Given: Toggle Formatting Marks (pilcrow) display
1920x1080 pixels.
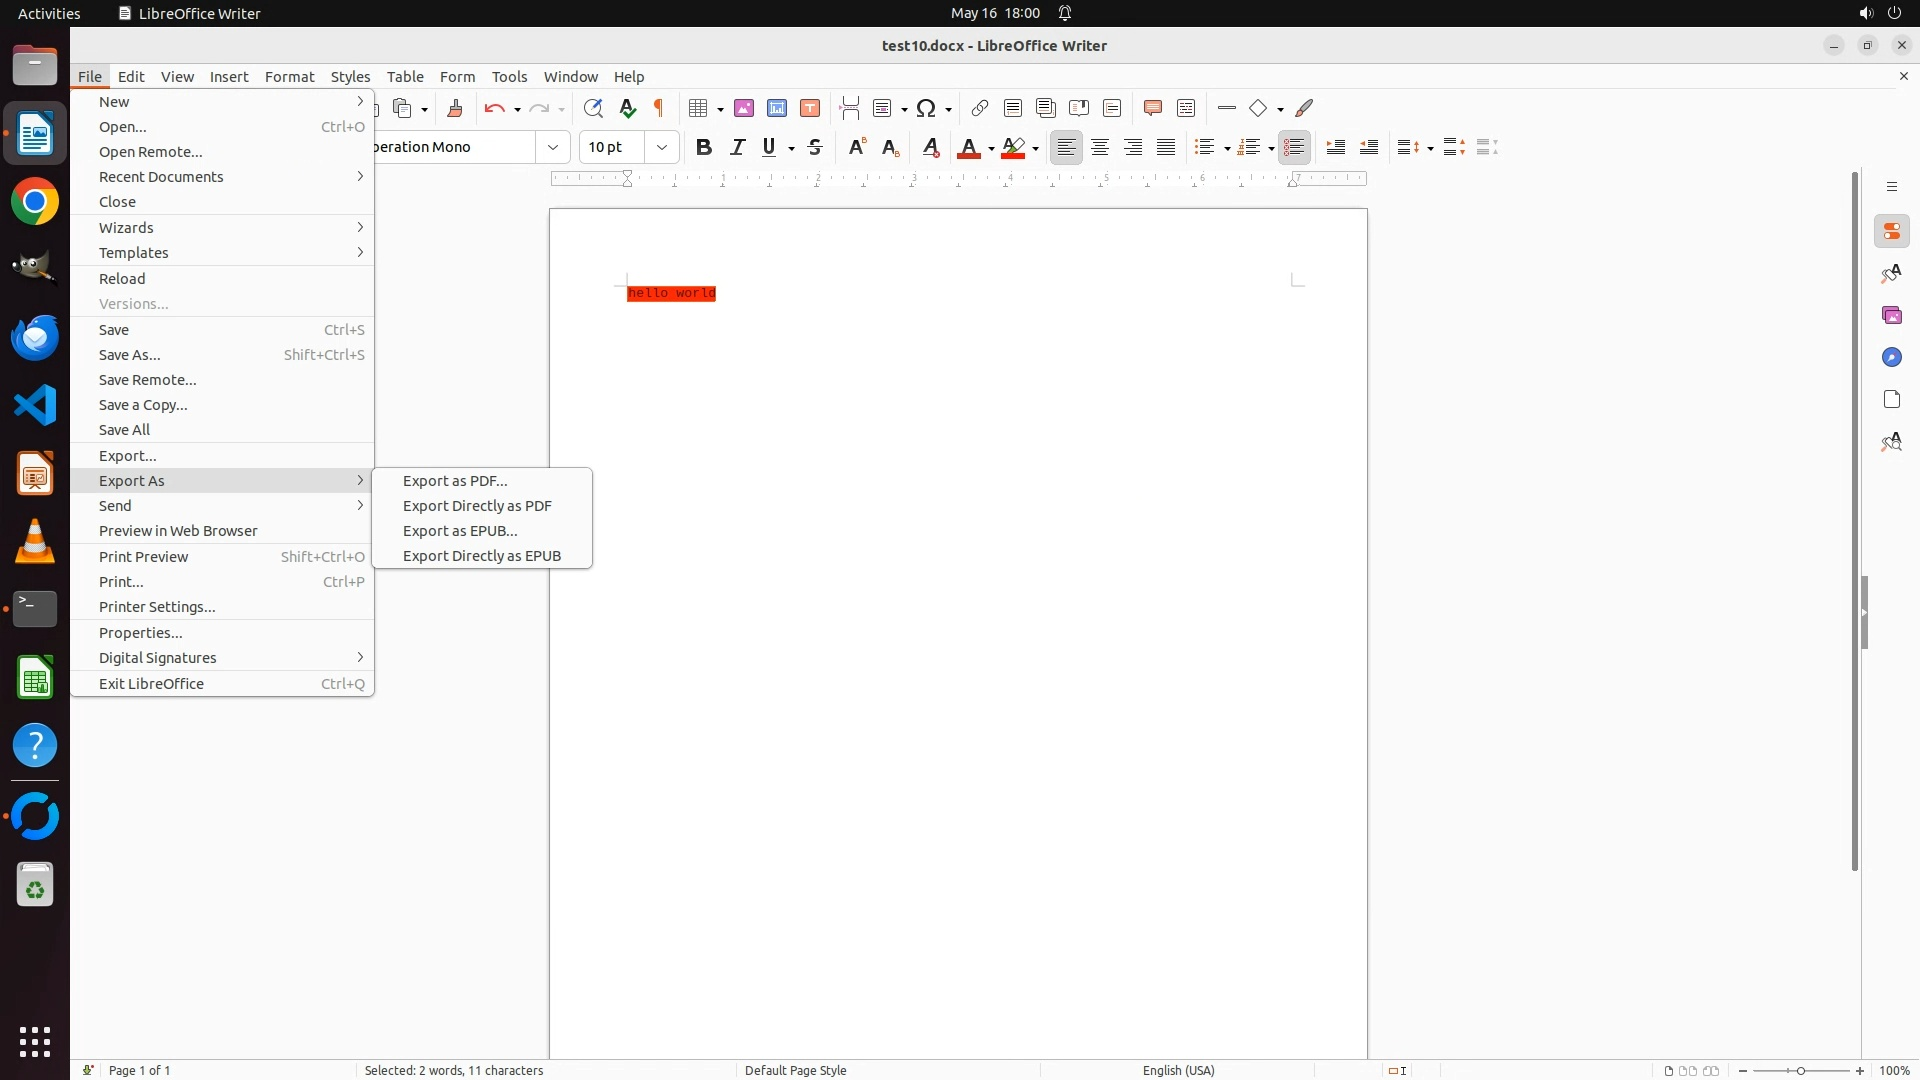Looking at the screenshot, I should click(659, 108).
